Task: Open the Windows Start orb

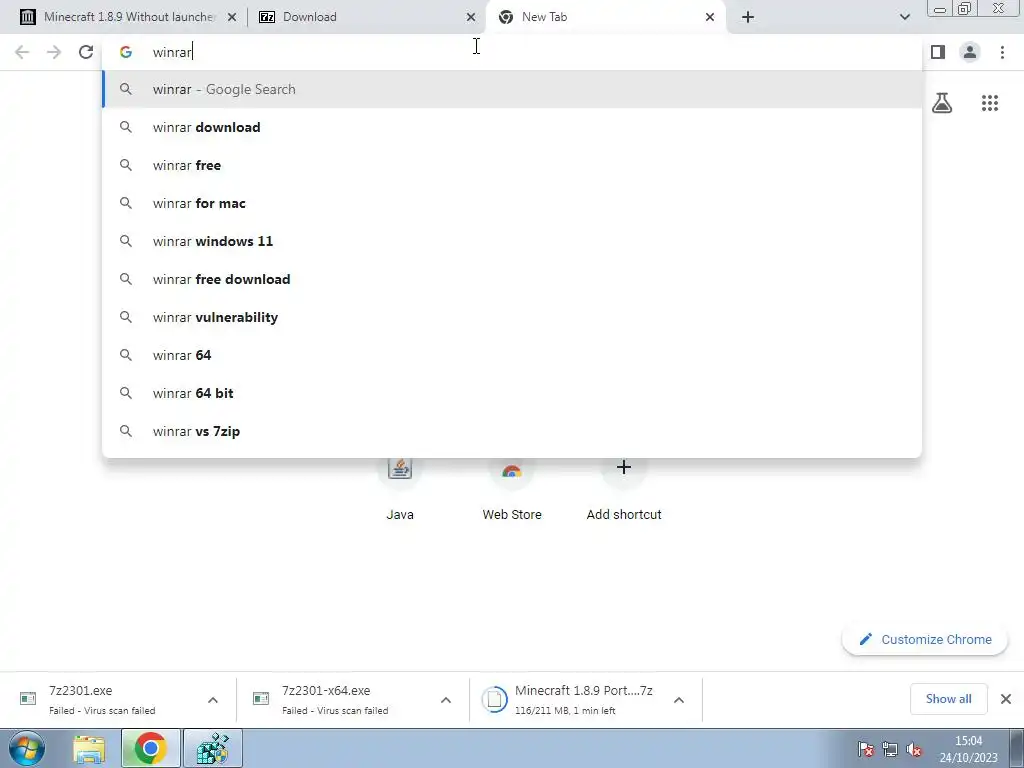Action: 27,748
